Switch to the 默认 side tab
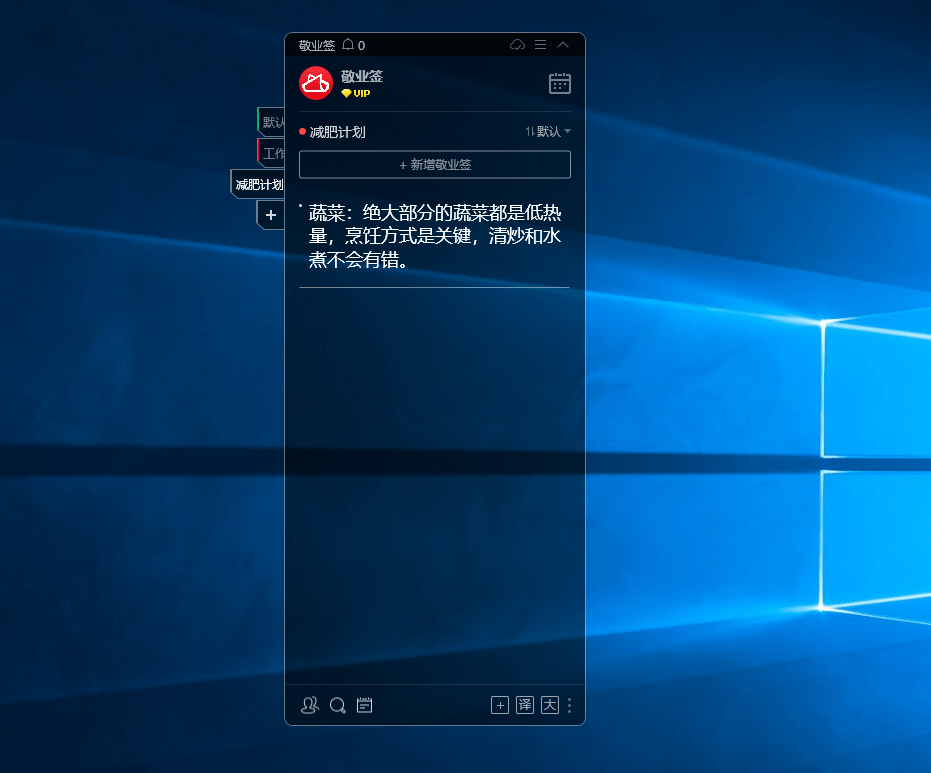This screenshot has height=773, width=931. [271, 122]
